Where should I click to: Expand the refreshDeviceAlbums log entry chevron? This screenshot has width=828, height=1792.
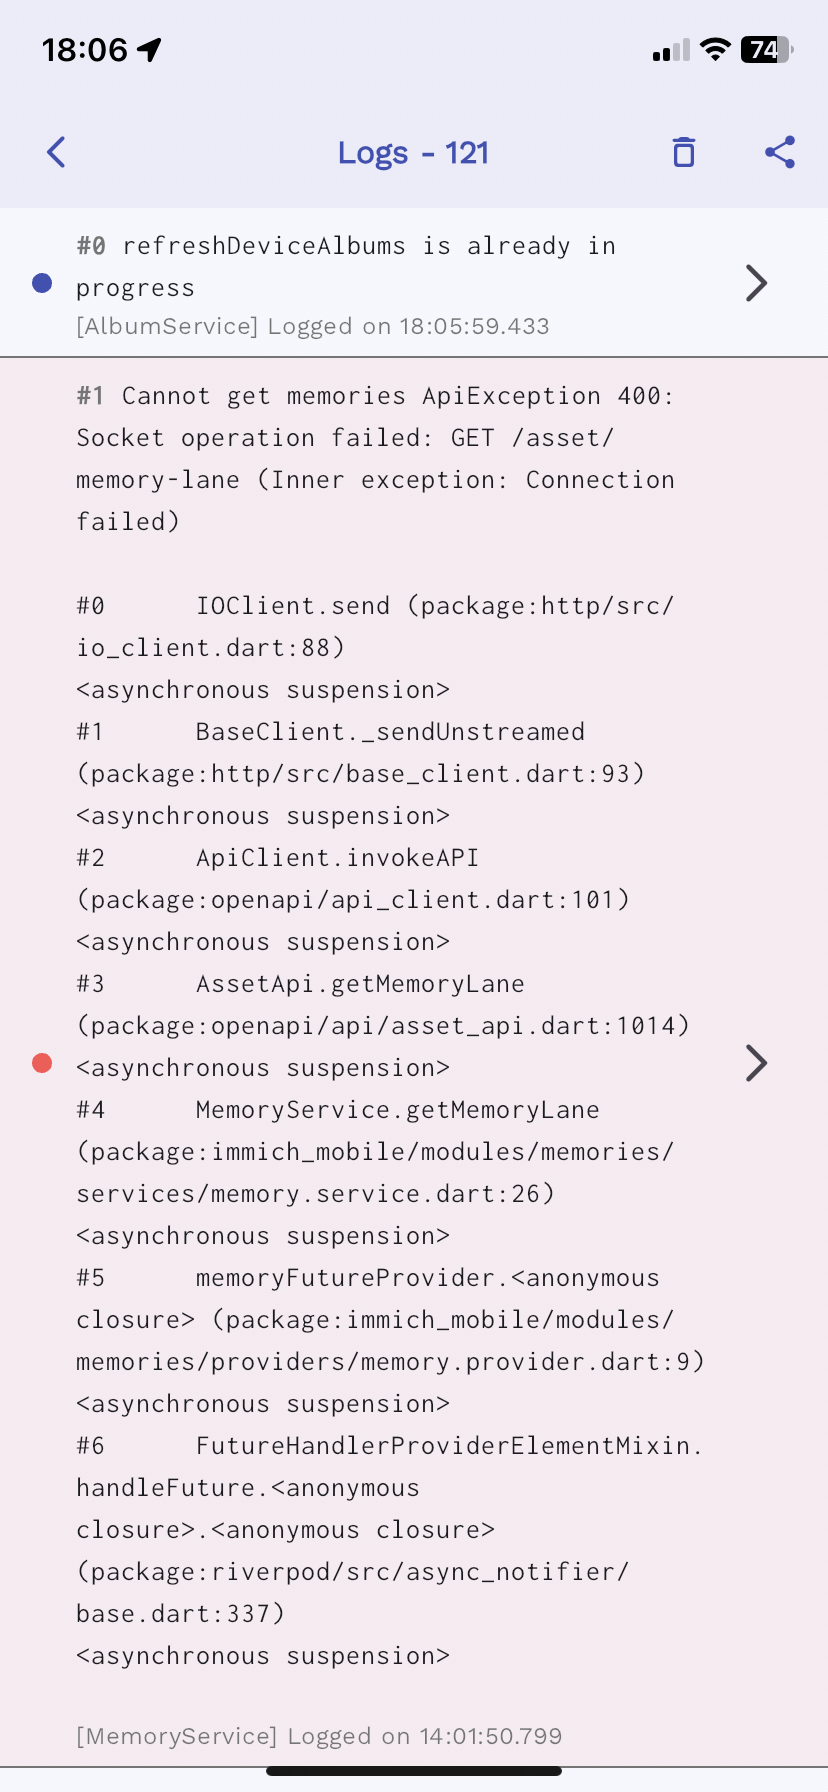click(756, 283)
